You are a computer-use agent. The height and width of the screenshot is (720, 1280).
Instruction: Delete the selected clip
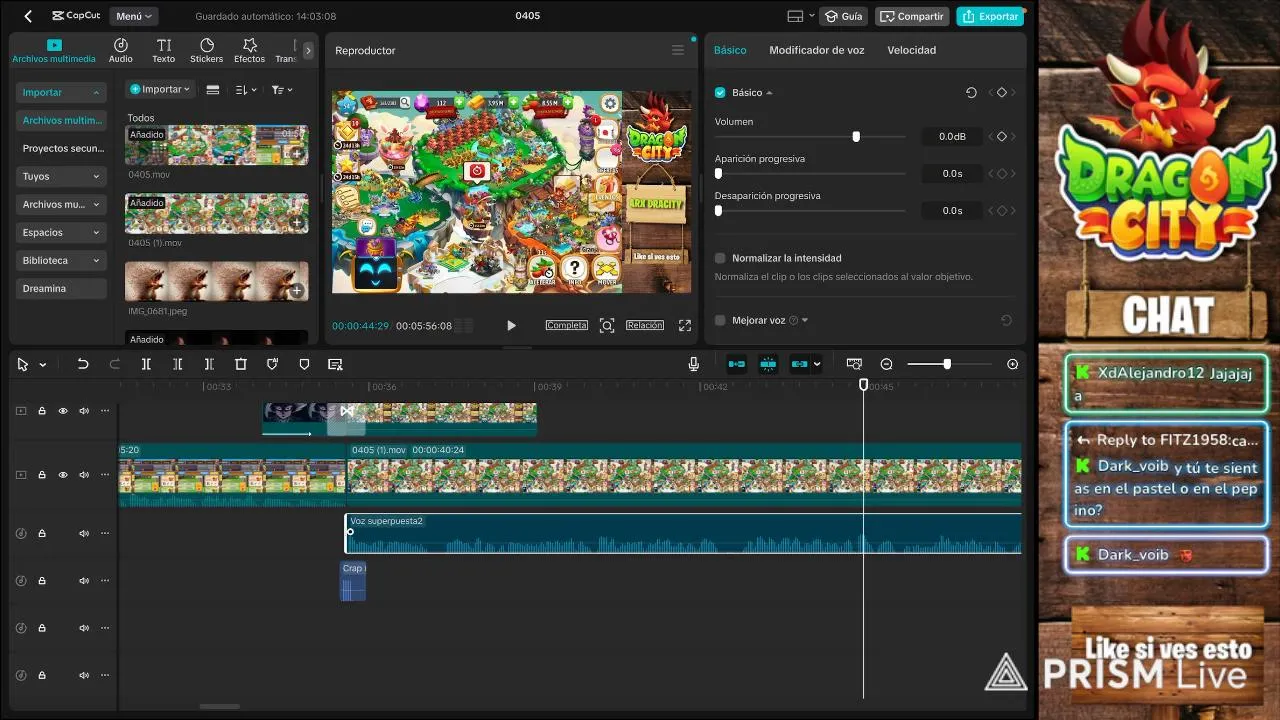[241, 364]
